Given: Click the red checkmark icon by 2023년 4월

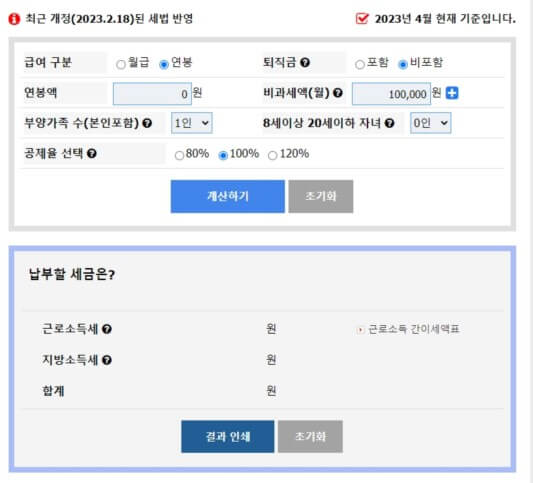Looking at the screenshot, I should [362, 18].
